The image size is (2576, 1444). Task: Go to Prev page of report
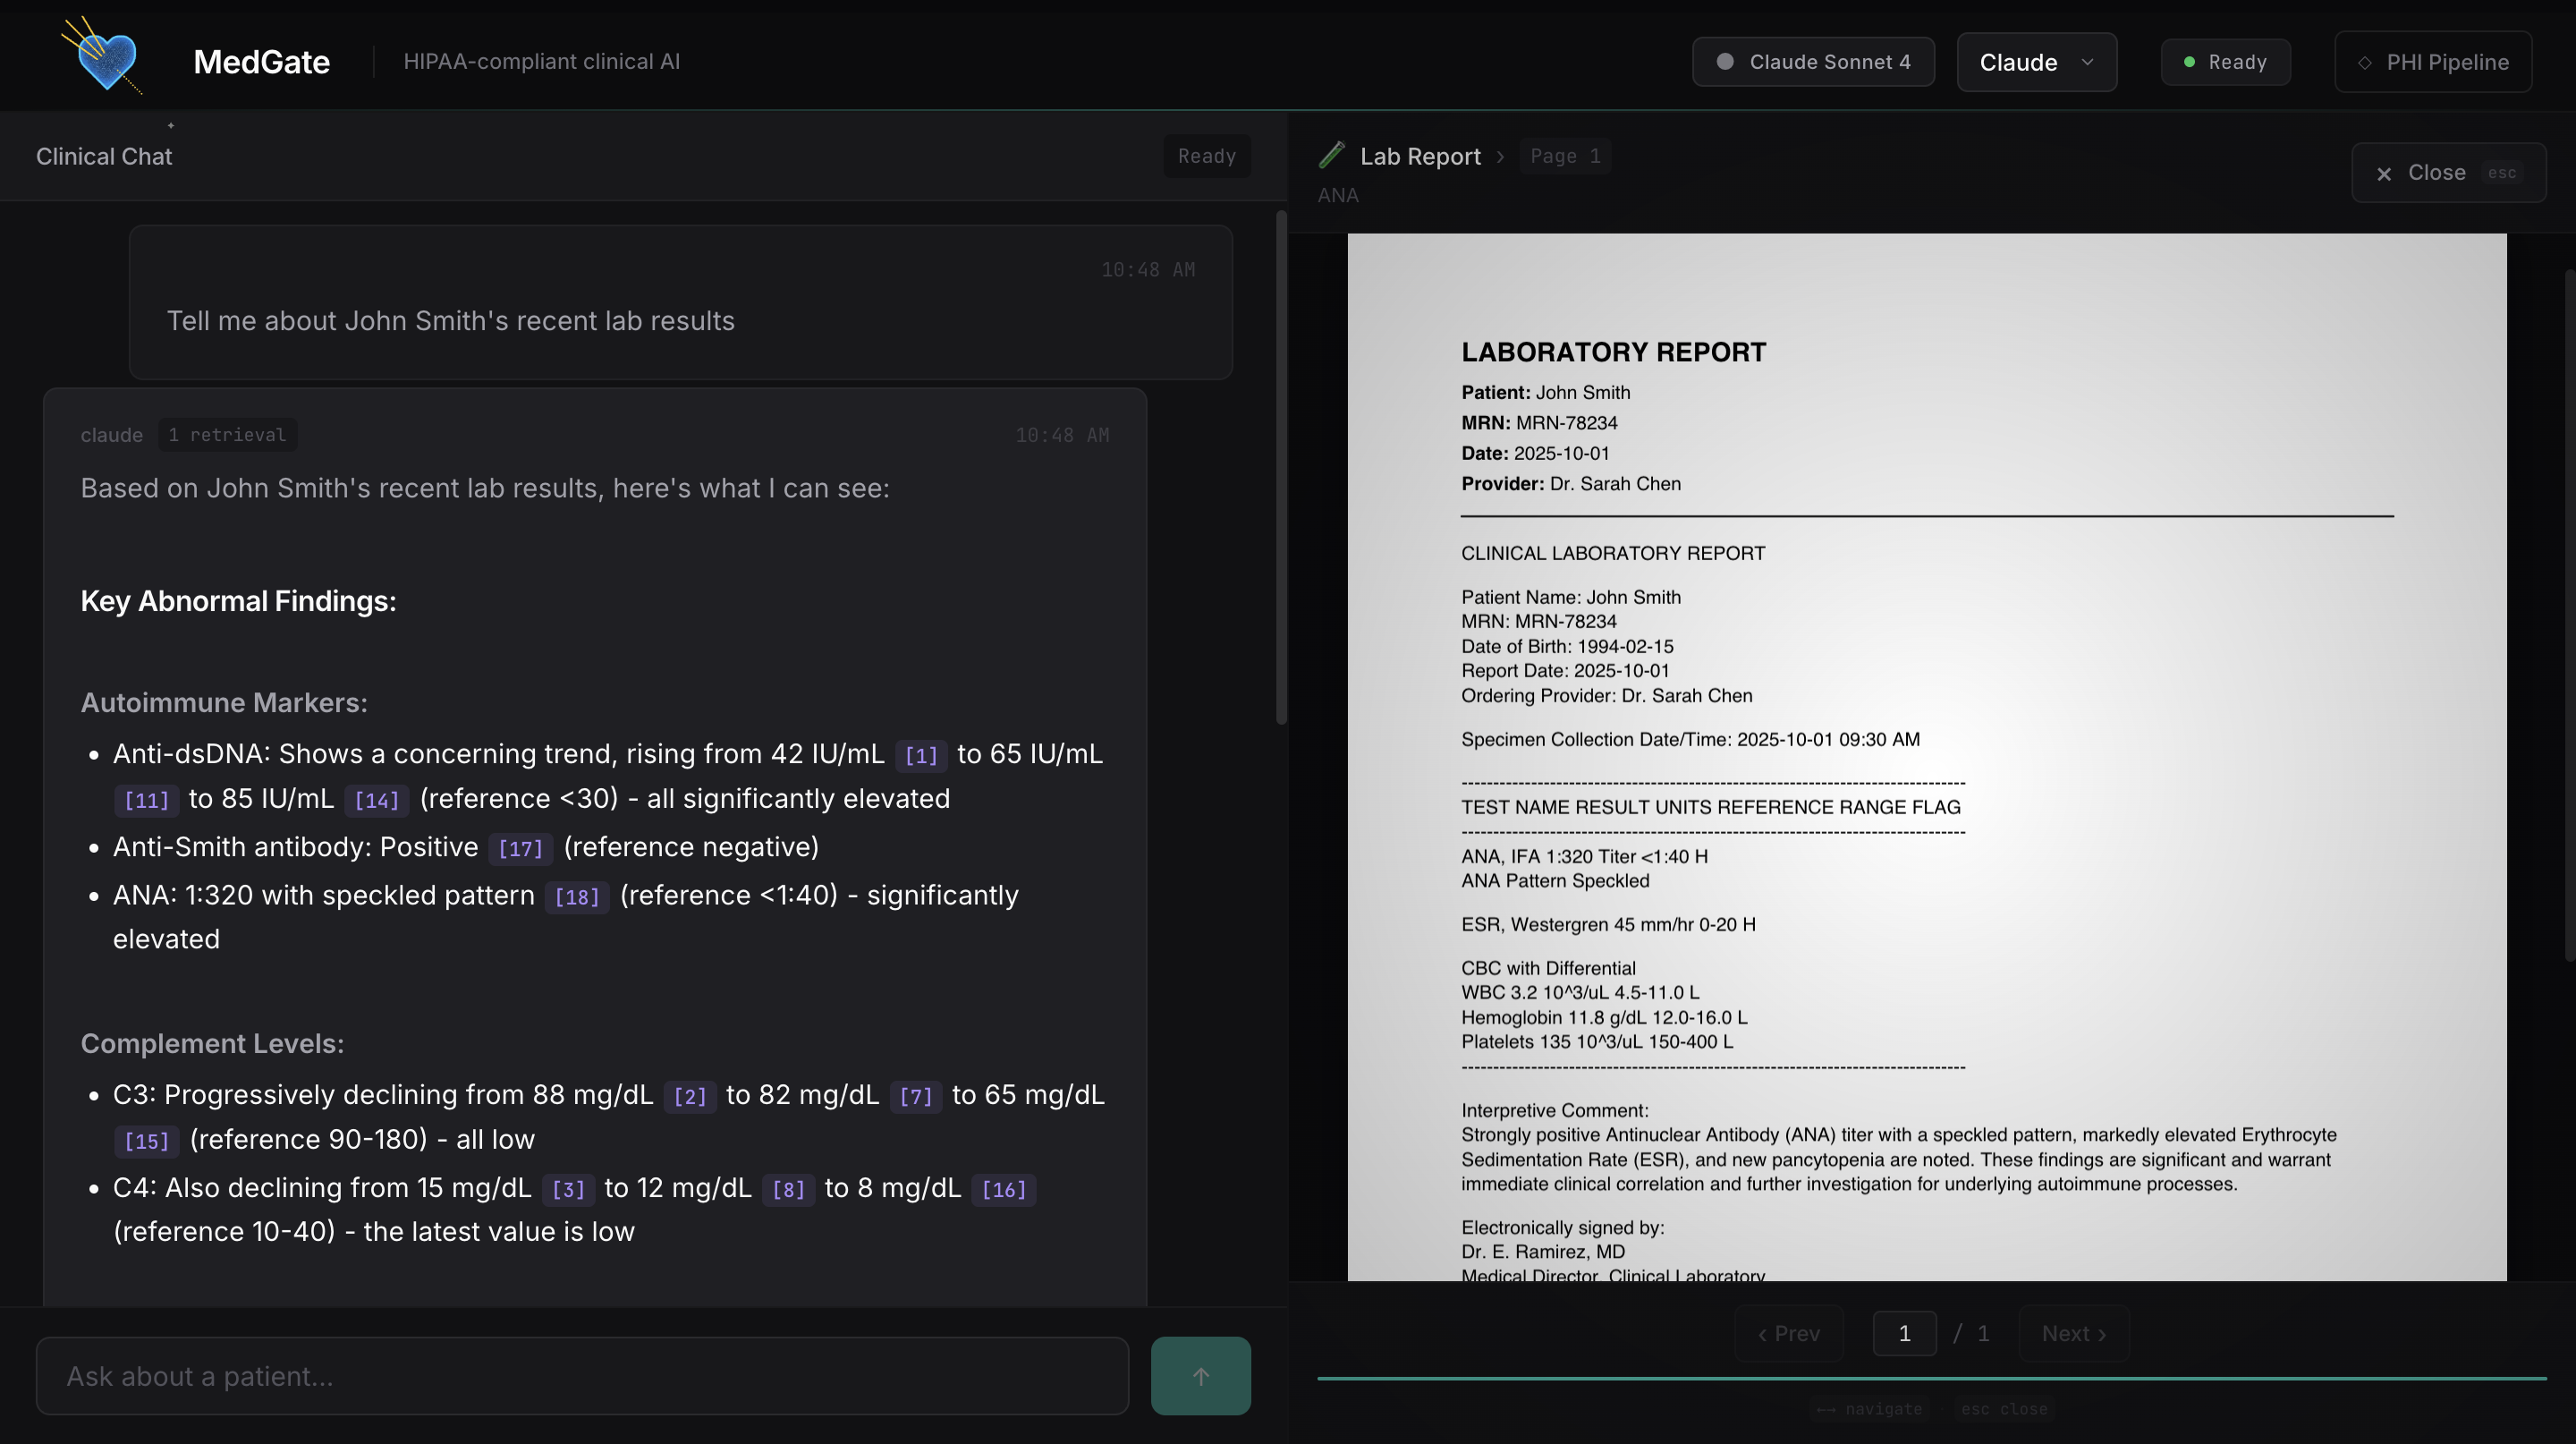1788,1333
